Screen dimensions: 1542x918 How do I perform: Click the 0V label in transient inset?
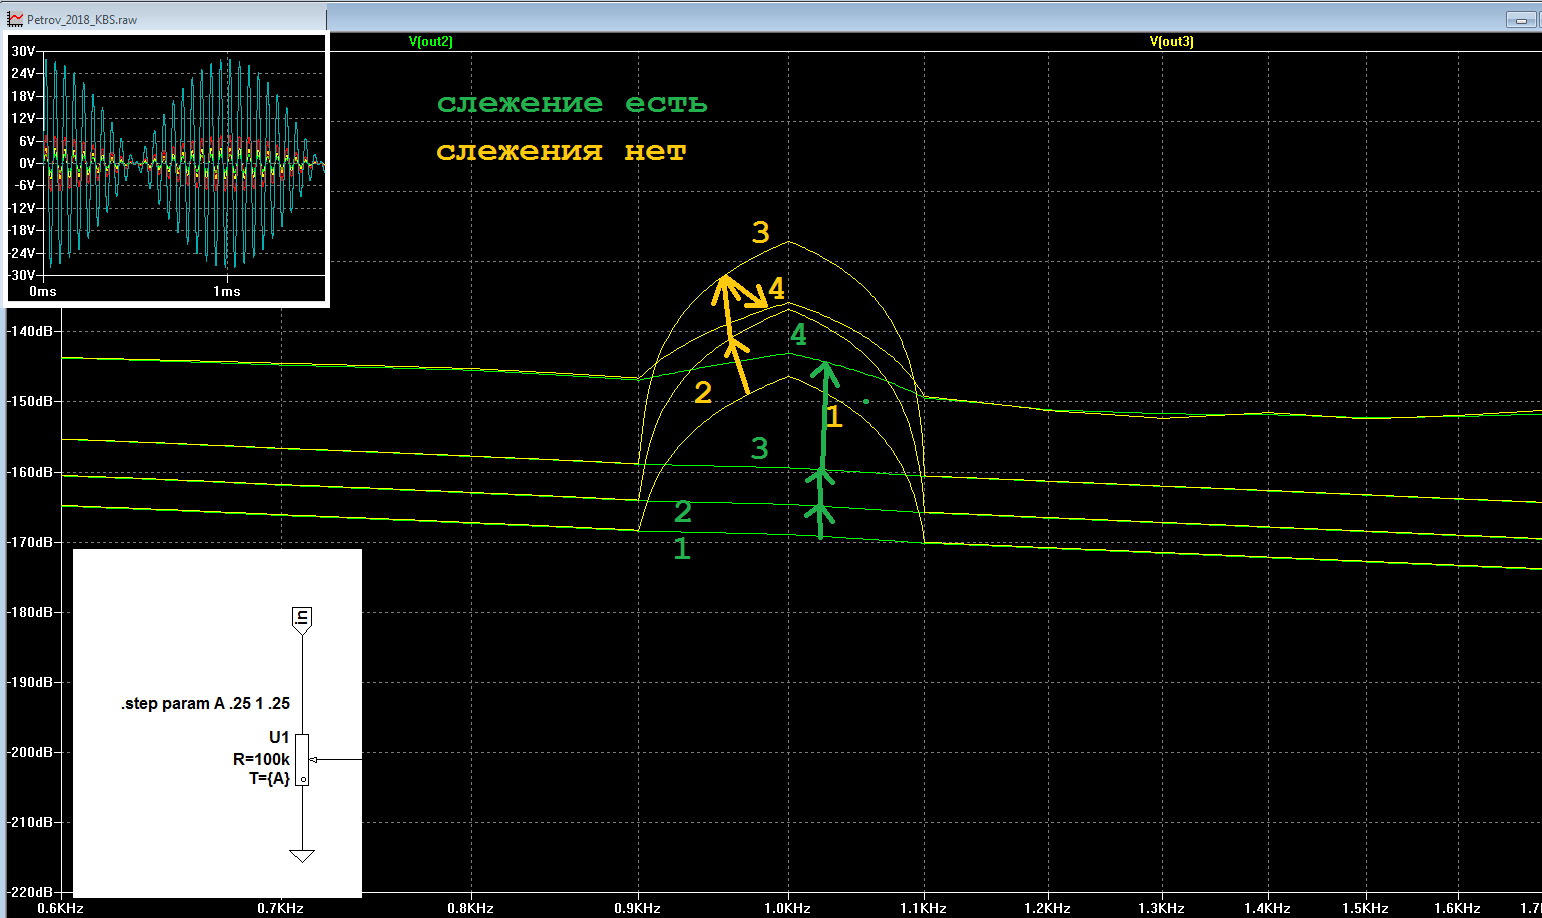coord(27,163)
